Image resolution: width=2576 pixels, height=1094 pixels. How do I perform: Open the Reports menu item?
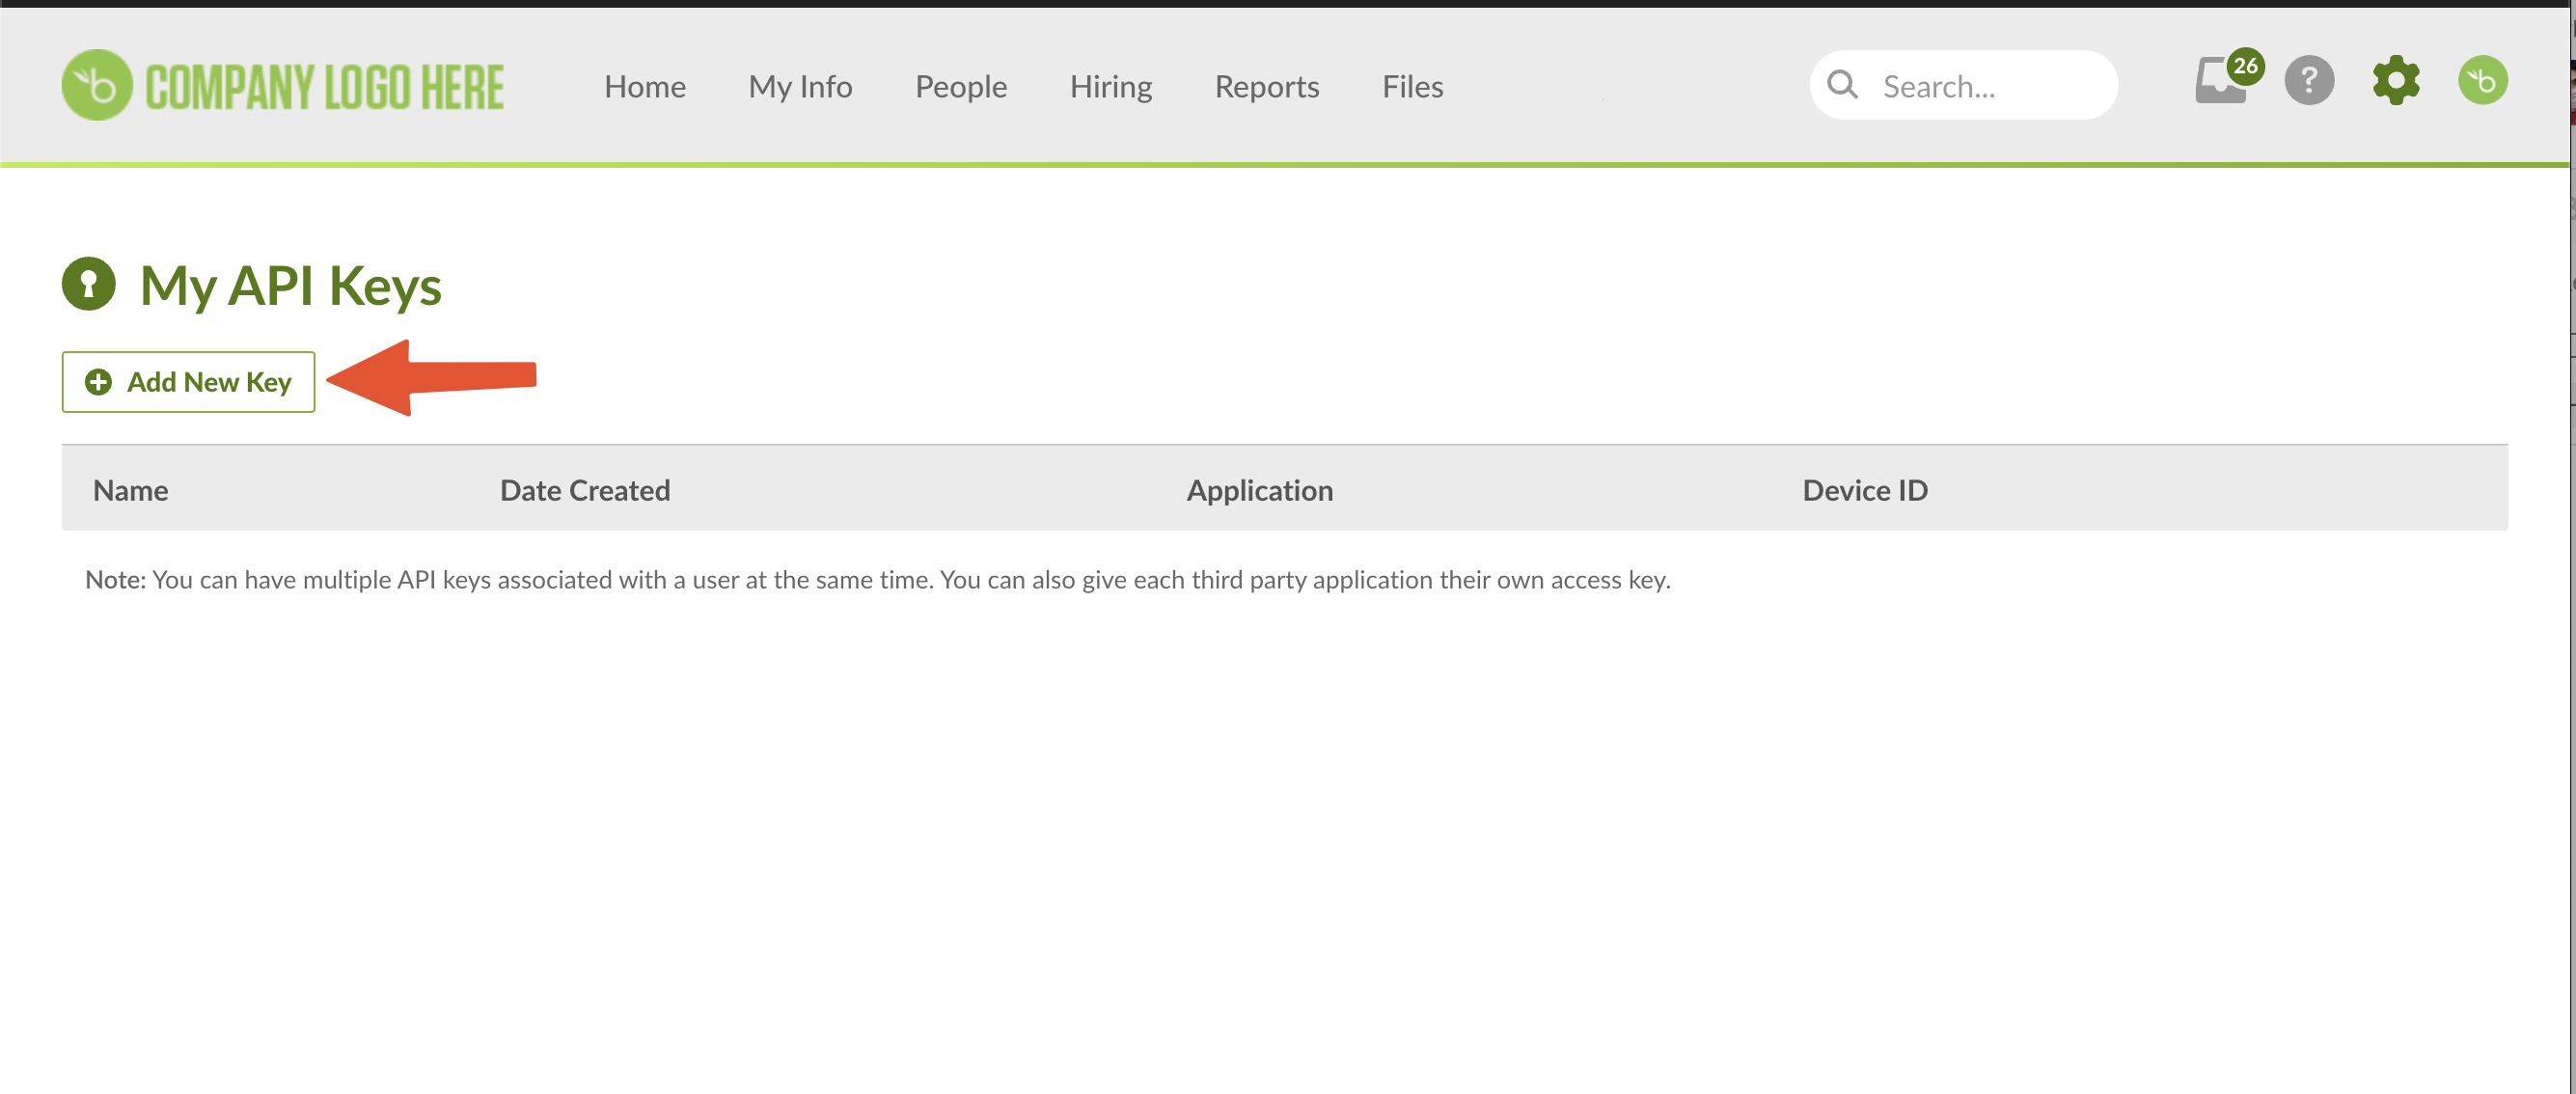coord(1267,87)
